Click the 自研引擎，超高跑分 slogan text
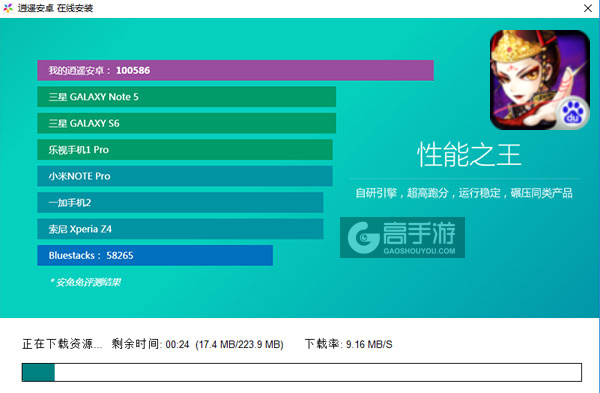The width and height of the screenshot is (600, 393). click(464, 193)
